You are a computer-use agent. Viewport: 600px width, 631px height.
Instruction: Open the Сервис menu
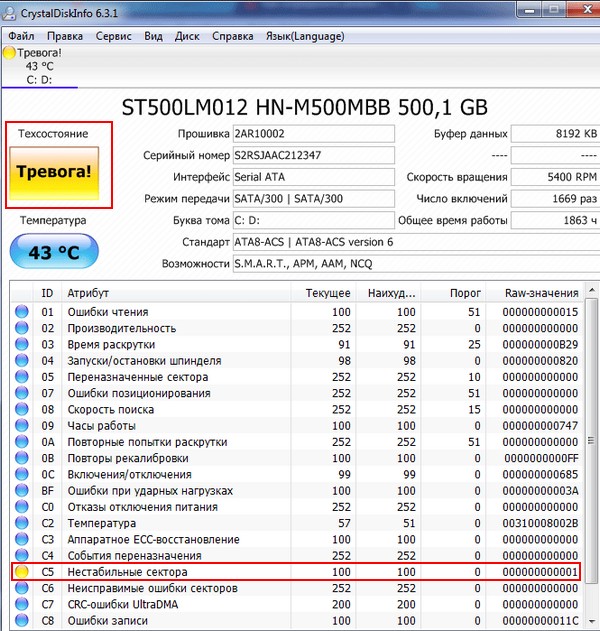[113, 36]
